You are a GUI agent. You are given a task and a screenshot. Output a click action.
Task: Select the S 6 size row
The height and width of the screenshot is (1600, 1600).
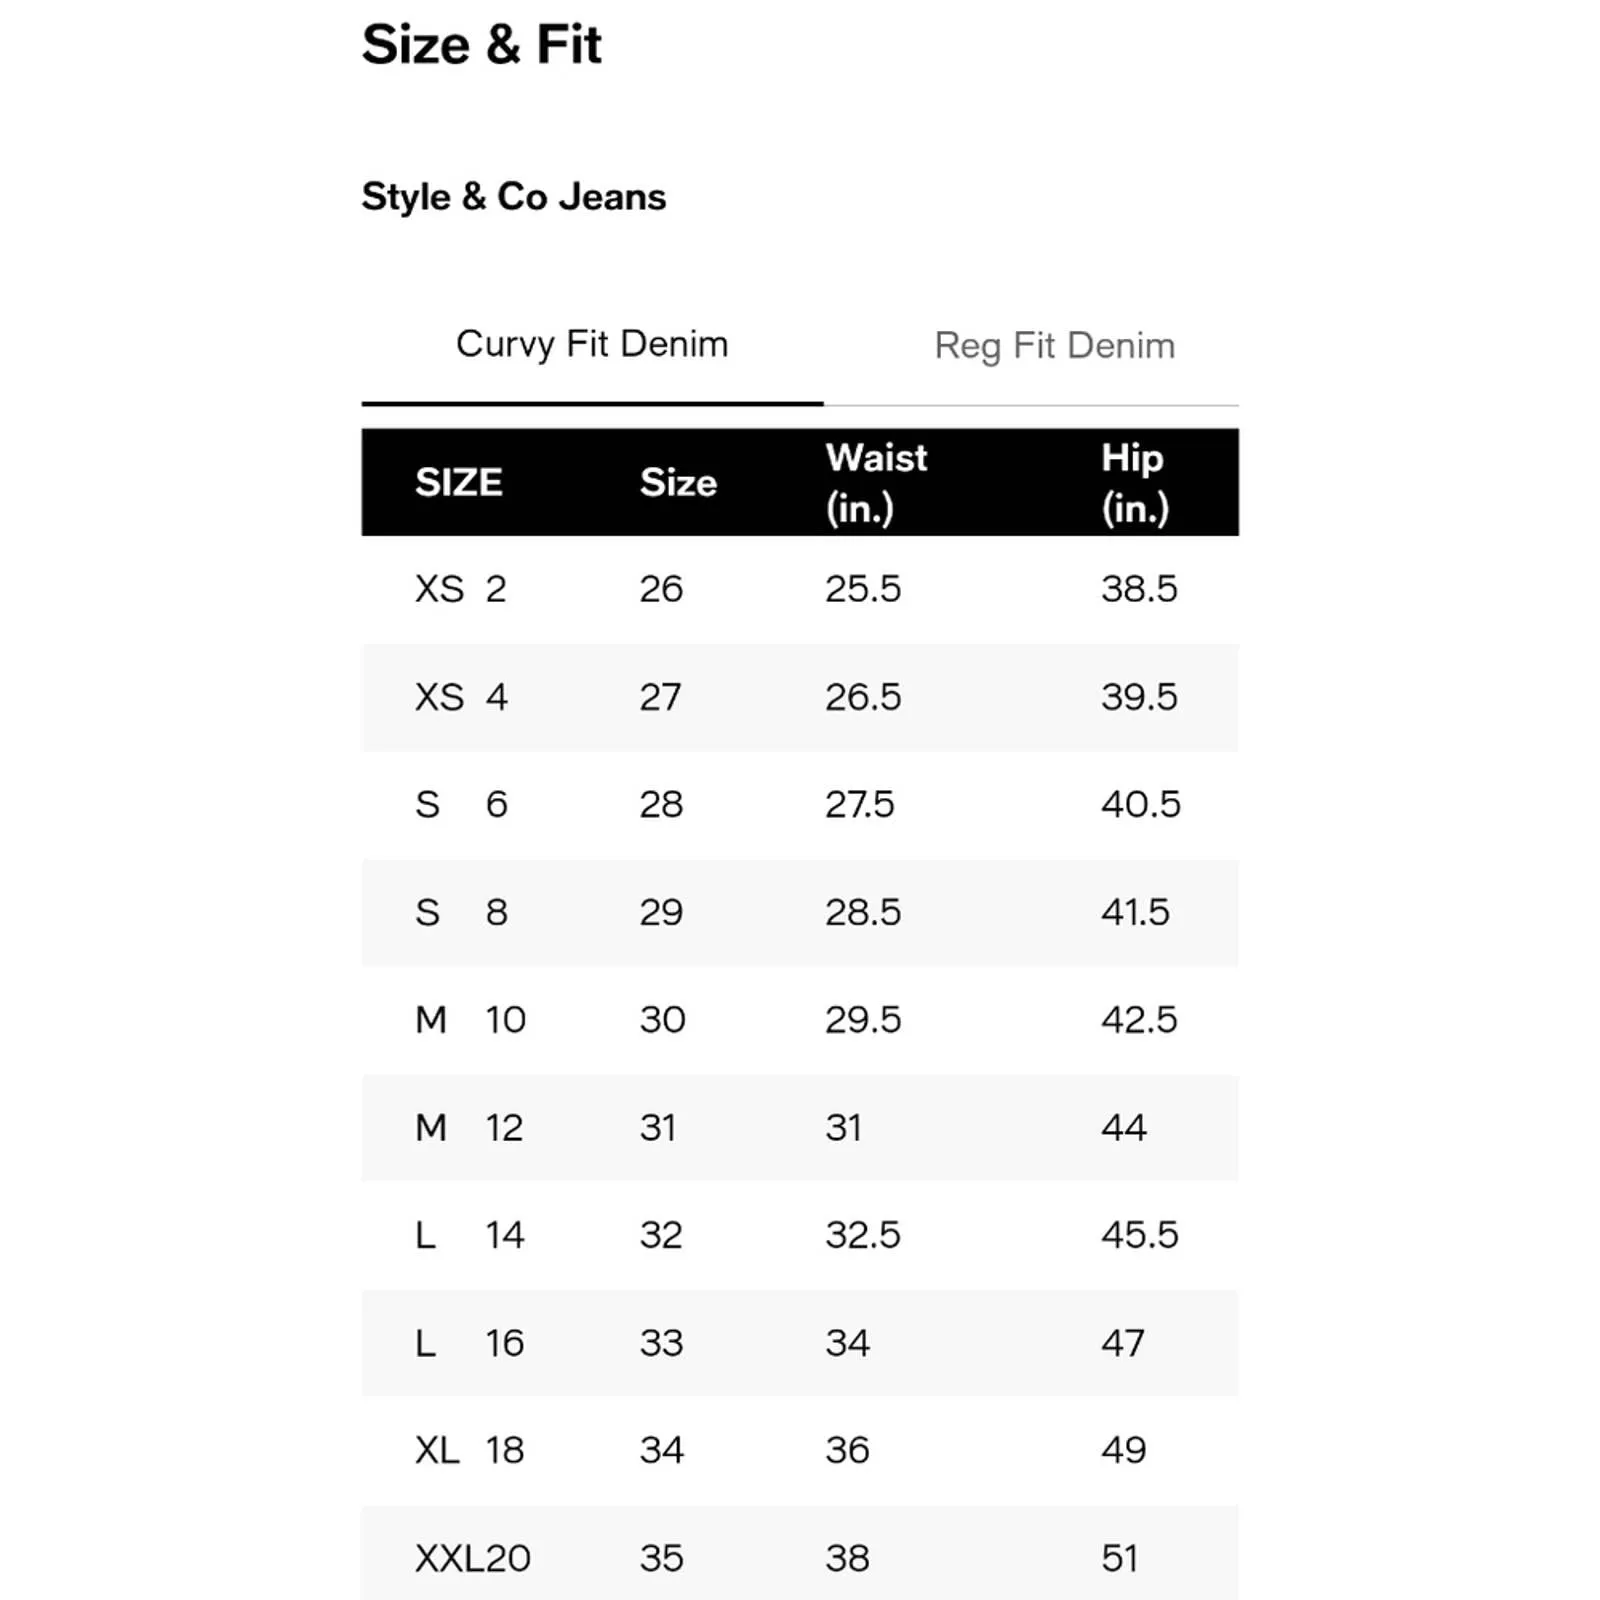pyautogui.click(x=800, y=805)
